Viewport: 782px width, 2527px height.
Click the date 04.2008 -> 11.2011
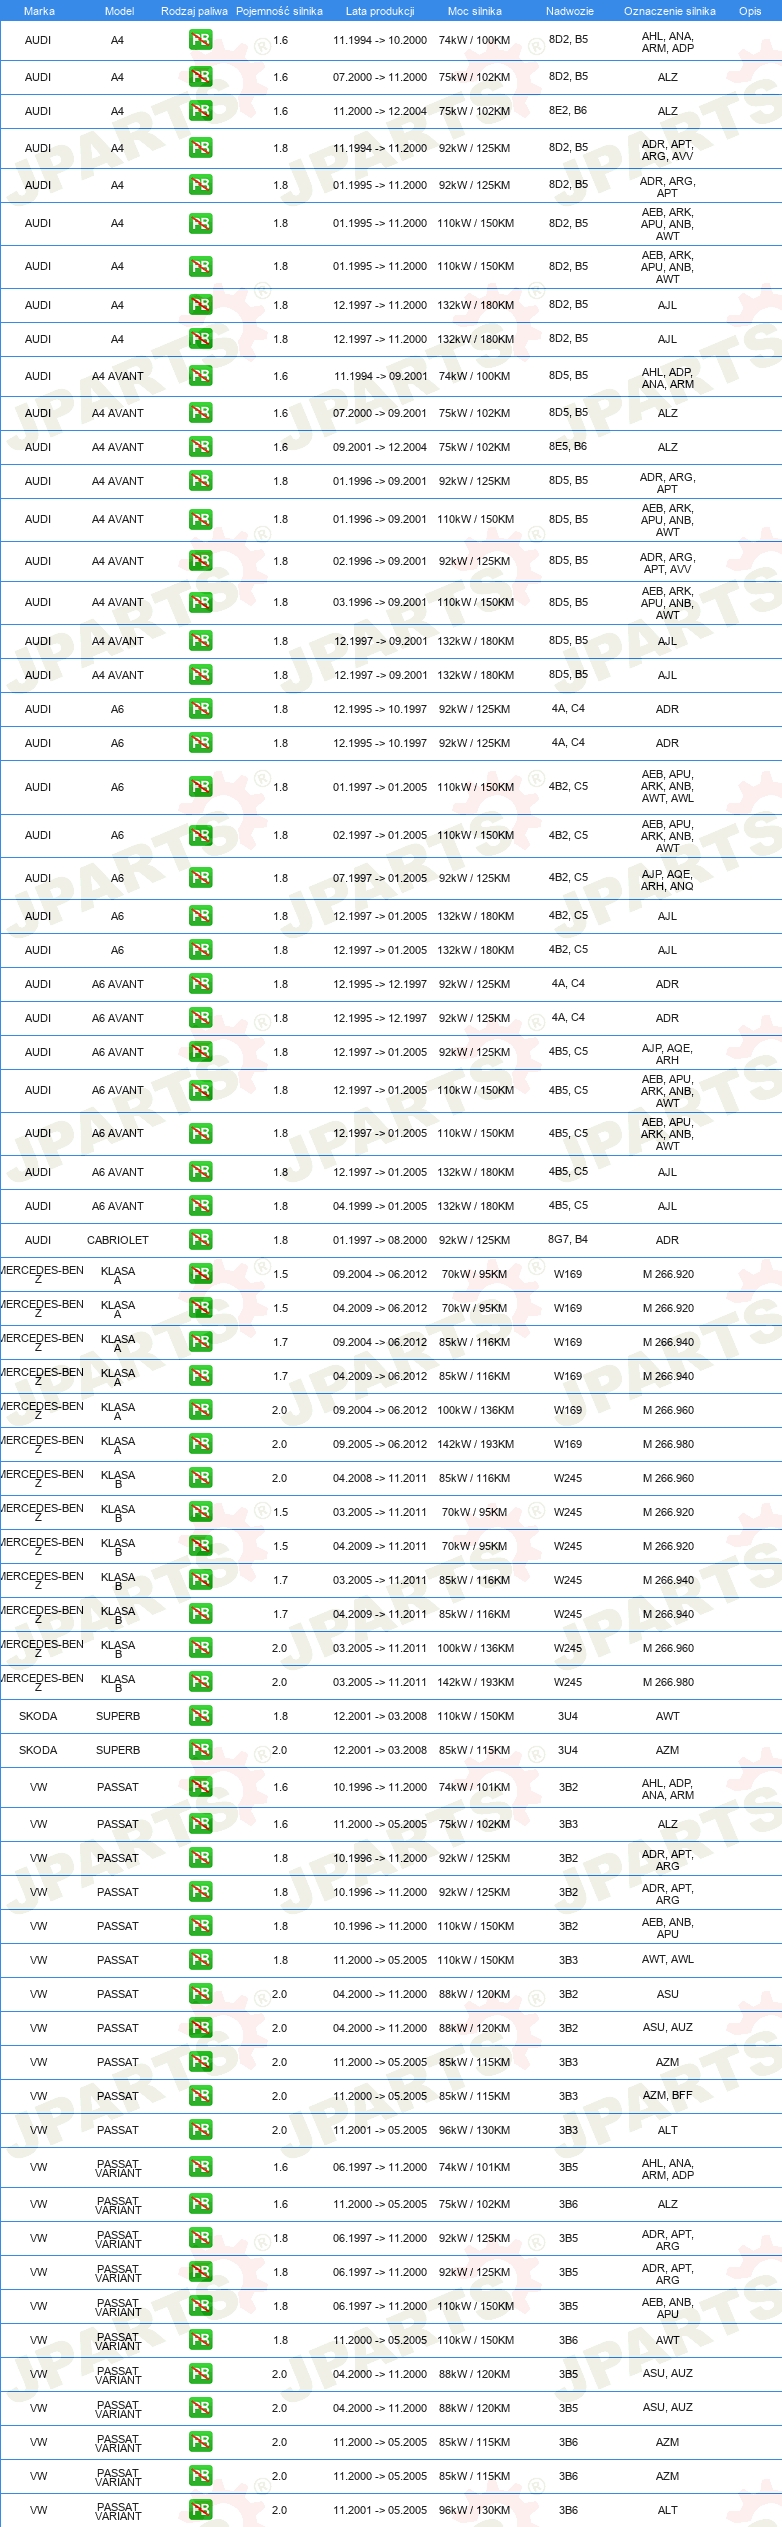(380, 1478)
